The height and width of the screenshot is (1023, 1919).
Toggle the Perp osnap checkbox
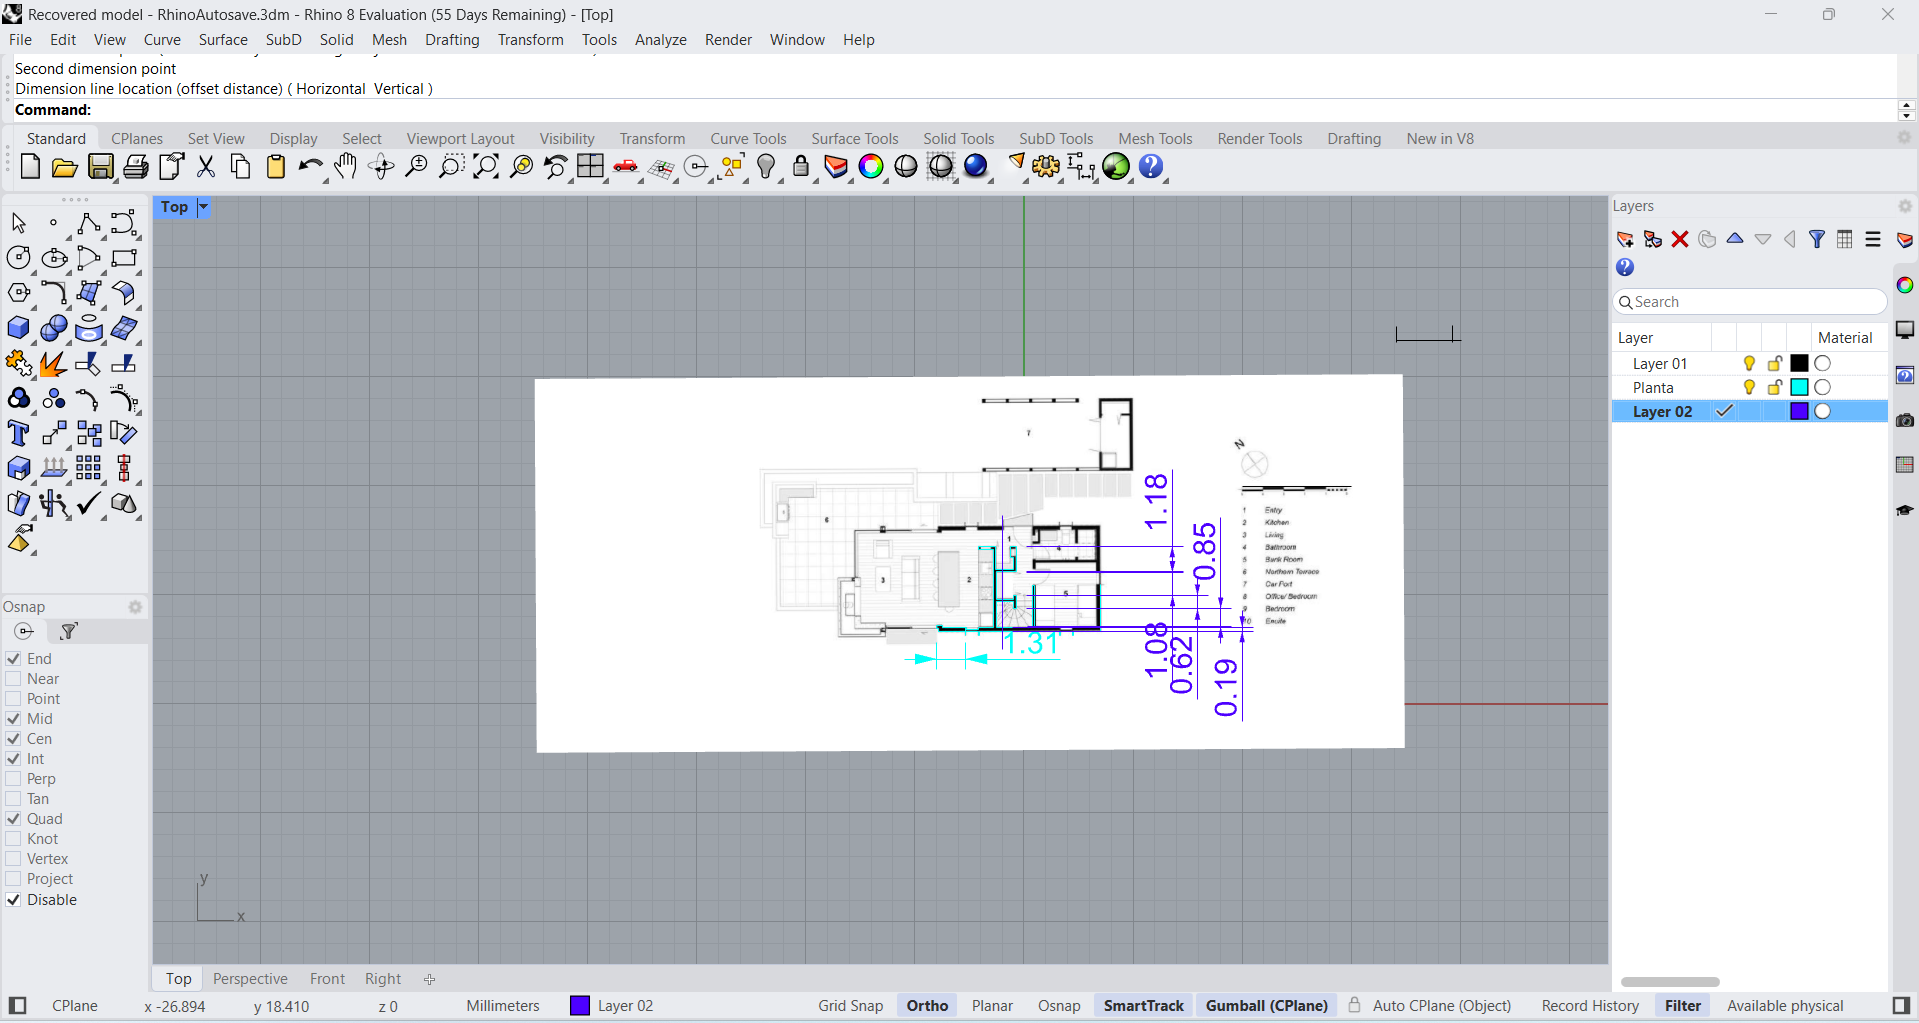[14, 779]
